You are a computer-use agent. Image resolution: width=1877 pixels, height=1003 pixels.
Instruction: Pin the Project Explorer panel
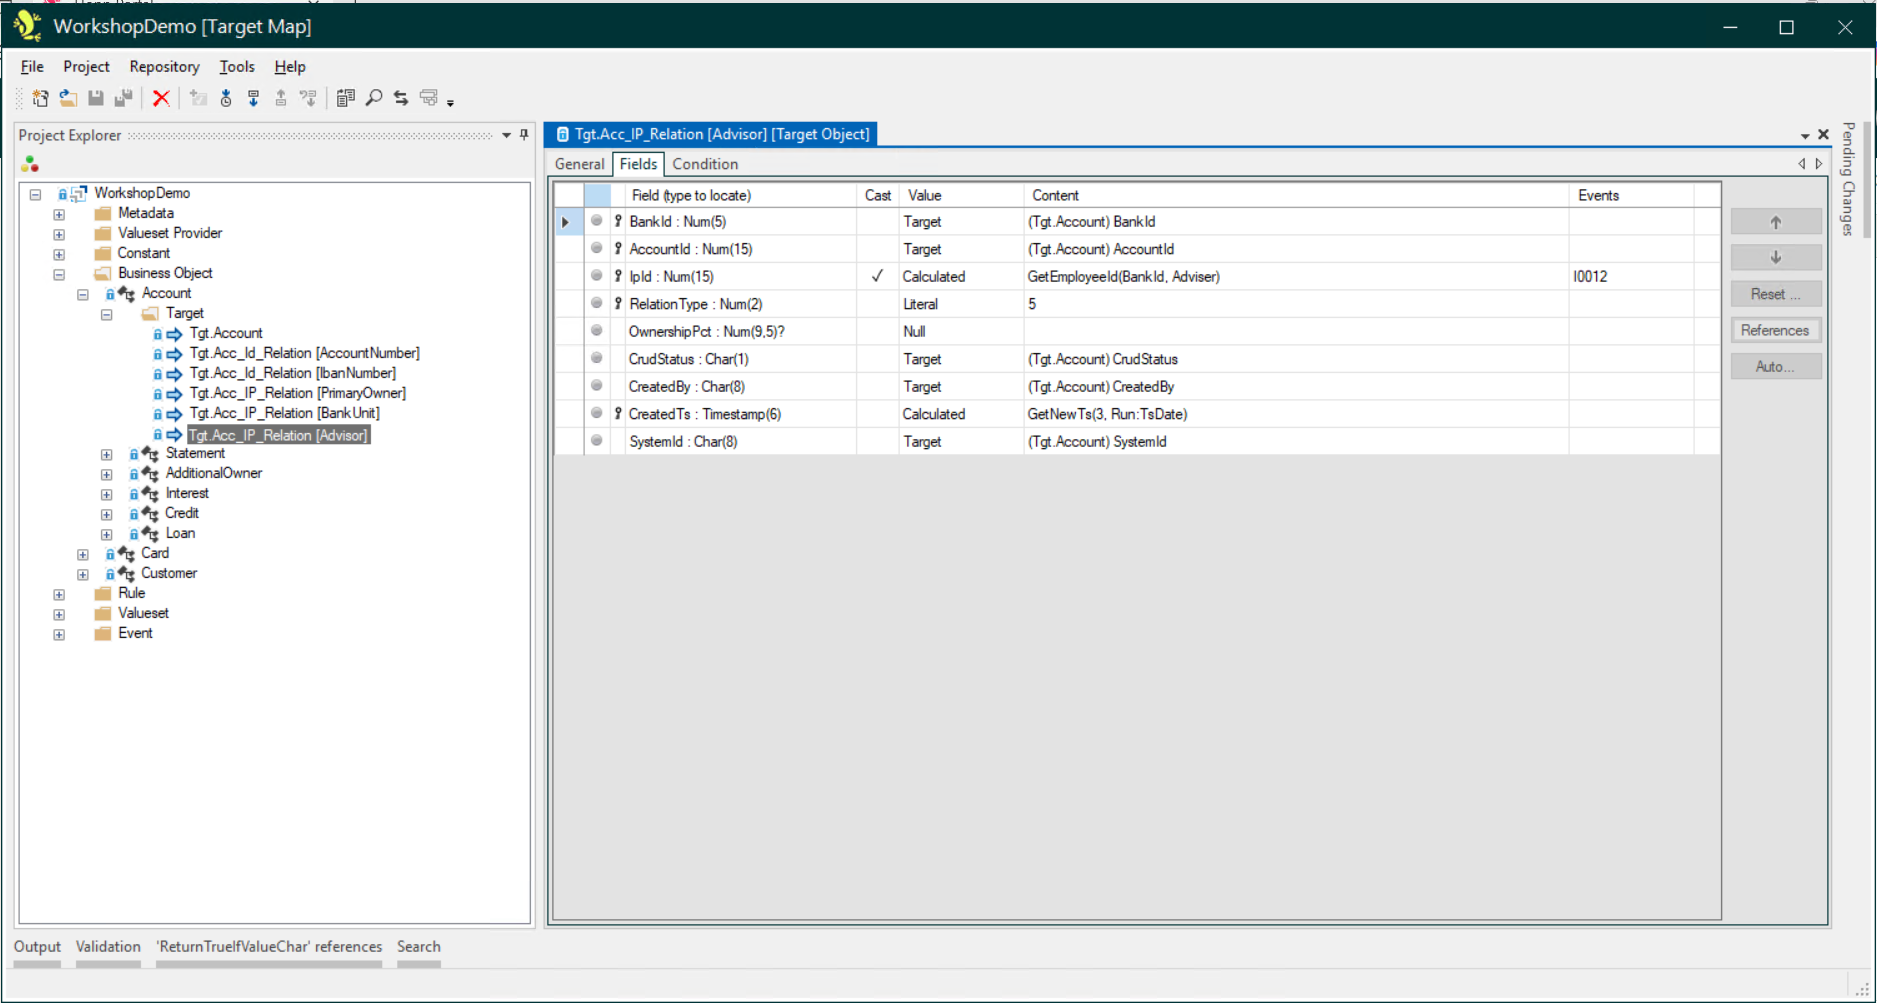[524, 135]
